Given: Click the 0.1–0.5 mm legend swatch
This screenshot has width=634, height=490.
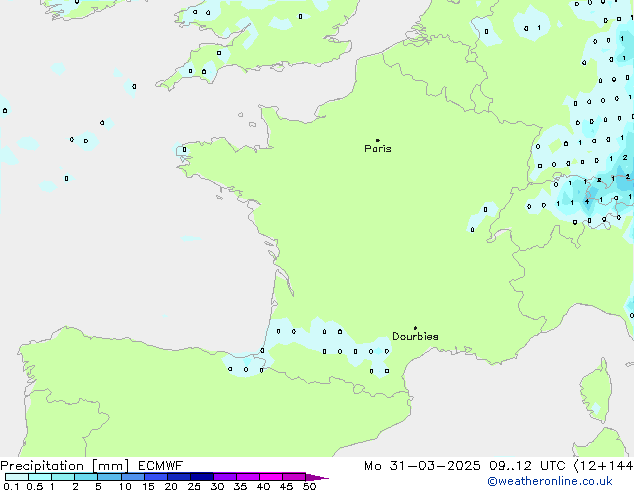Looking at the screenshot, I should 17,477.
